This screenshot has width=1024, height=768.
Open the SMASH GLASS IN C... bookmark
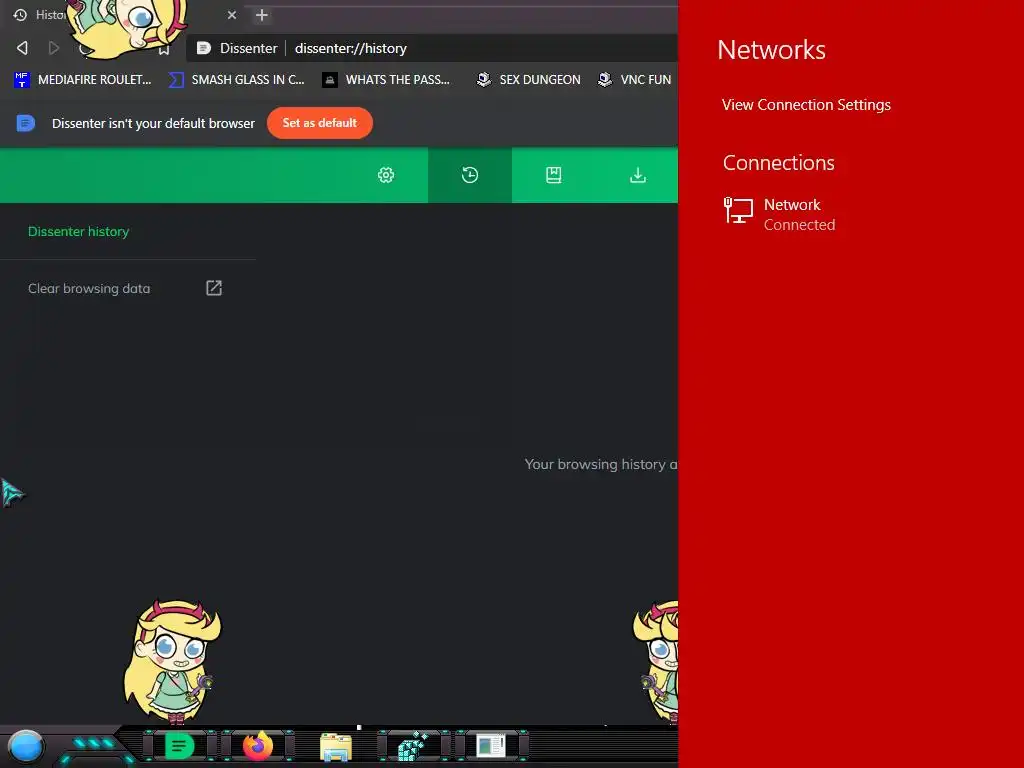point(236,80)
